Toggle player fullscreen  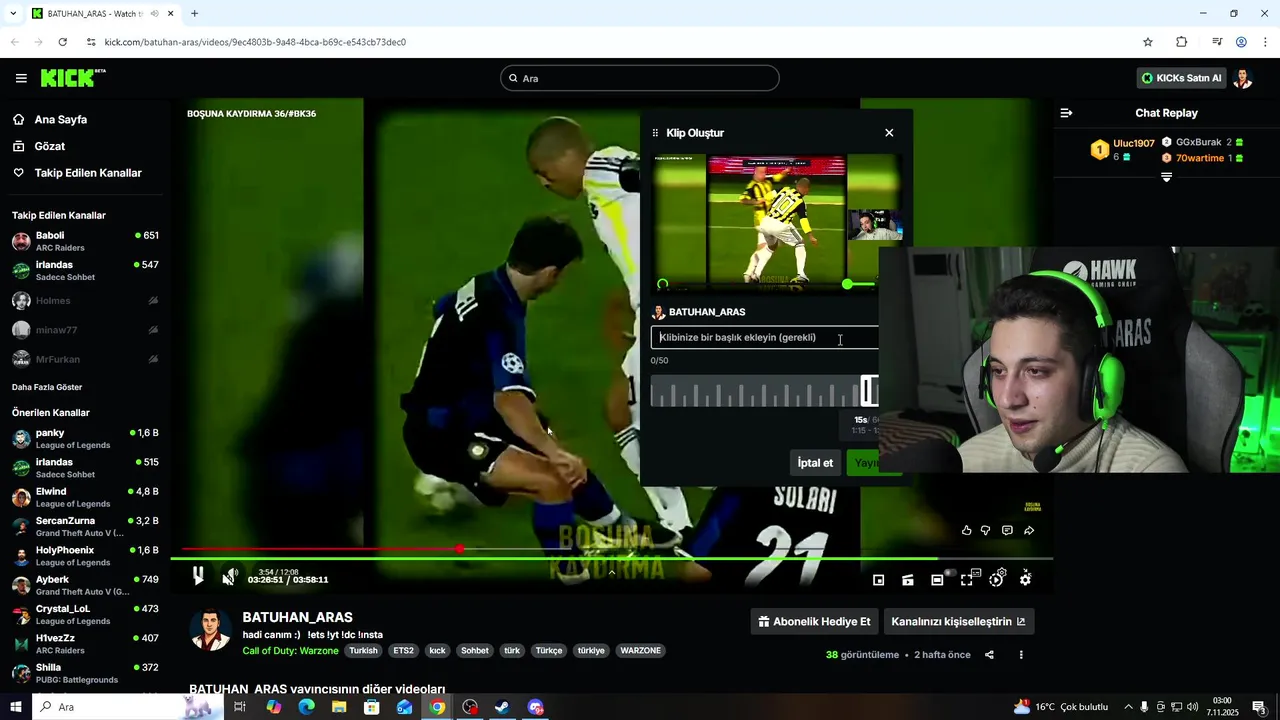967,579
